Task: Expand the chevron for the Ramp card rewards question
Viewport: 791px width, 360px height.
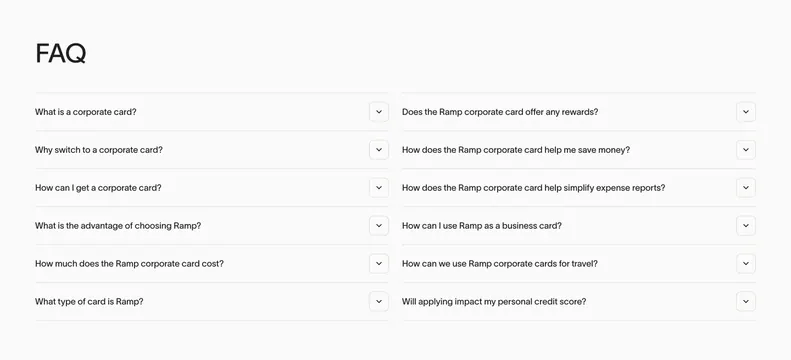Action: (746, 112)
